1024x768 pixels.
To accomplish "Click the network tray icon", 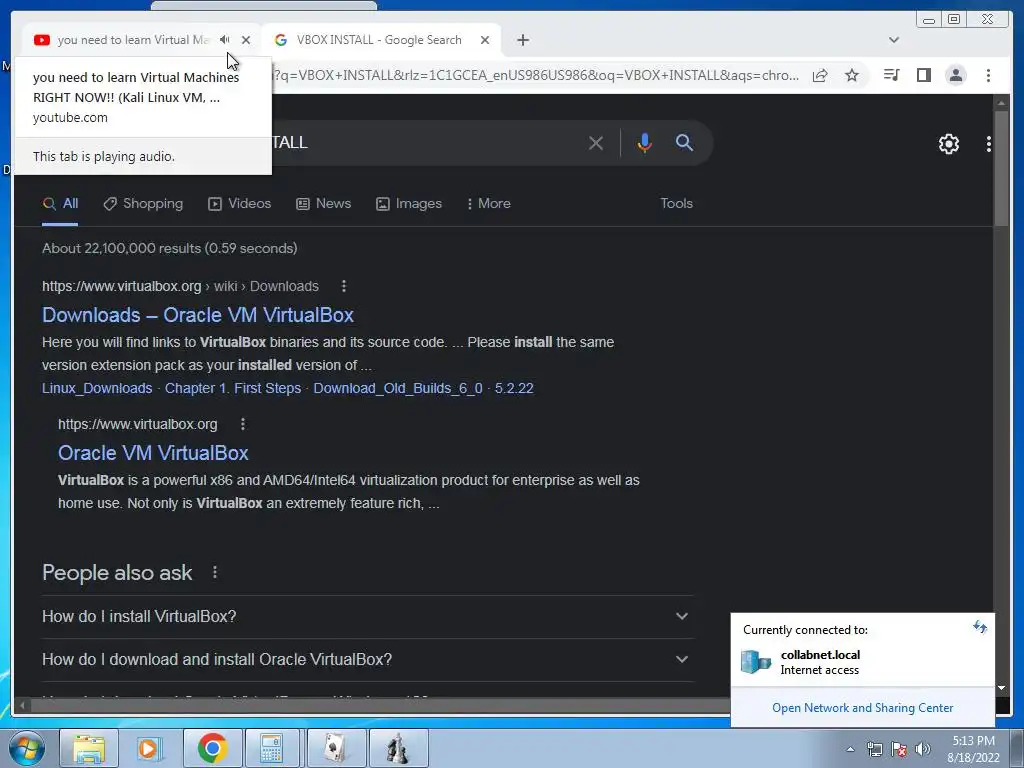I will 874,749.
